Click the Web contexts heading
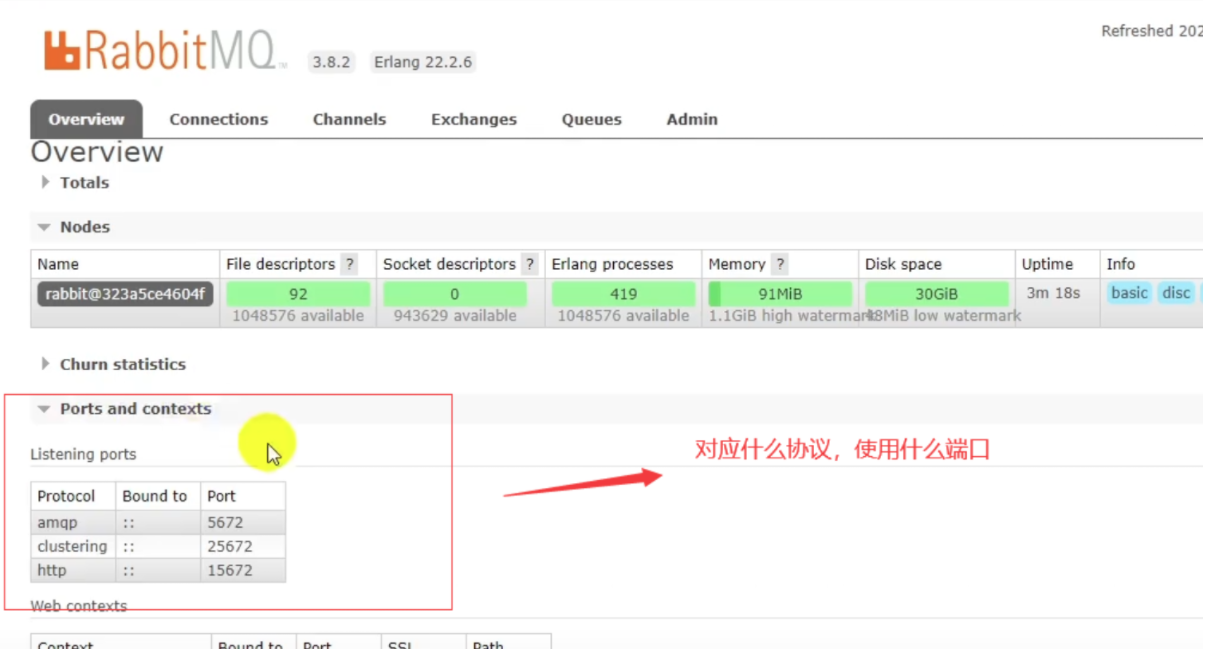The image size is (1216, 649). [x=79, y=606]
